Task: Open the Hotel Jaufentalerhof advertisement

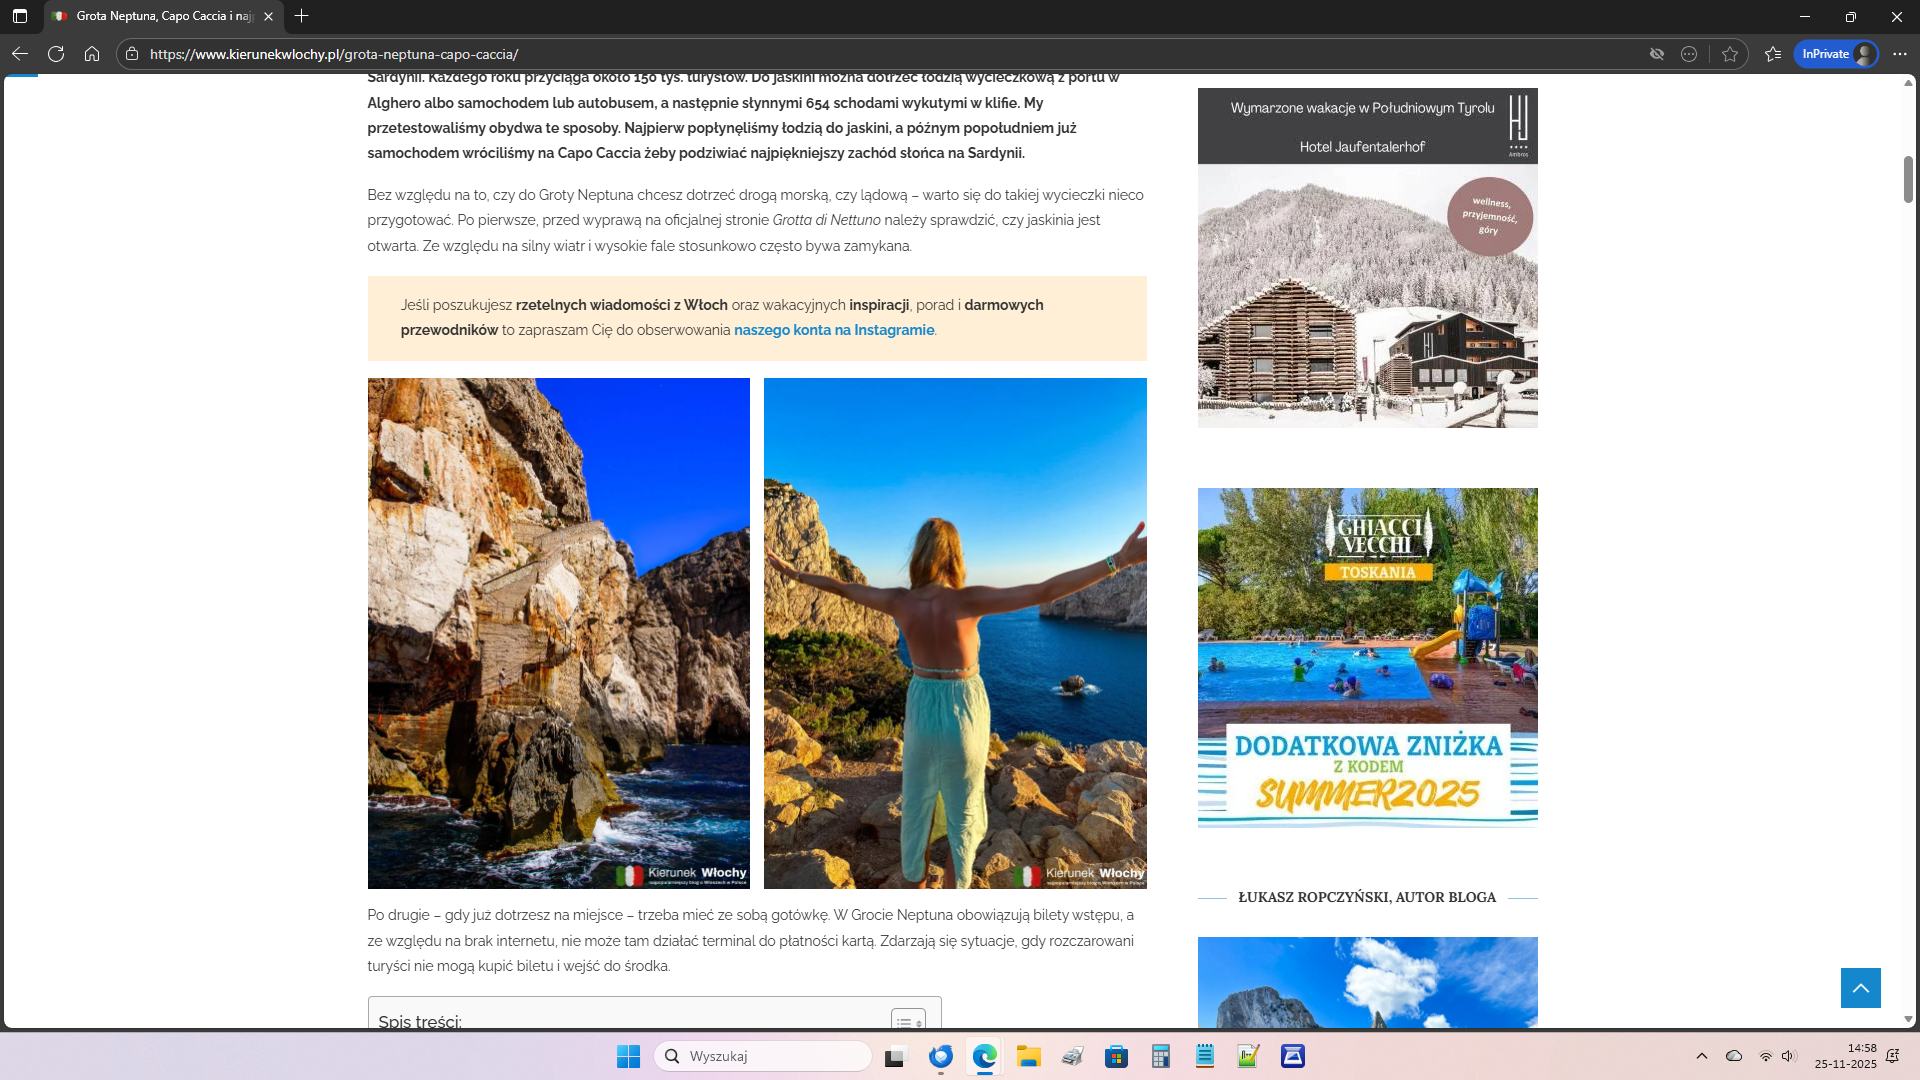Action: pyautogui.click(x=1367, y=258)
